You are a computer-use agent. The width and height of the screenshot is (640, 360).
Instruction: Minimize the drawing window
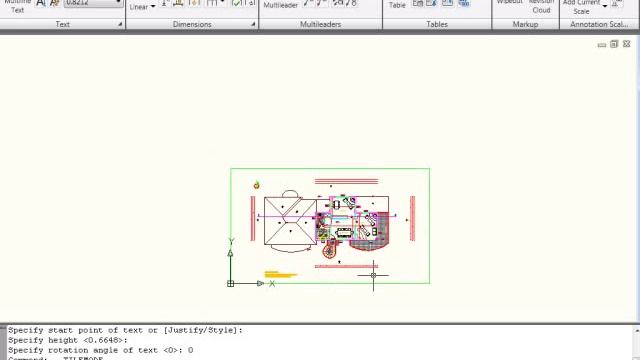tap(602, 44)
